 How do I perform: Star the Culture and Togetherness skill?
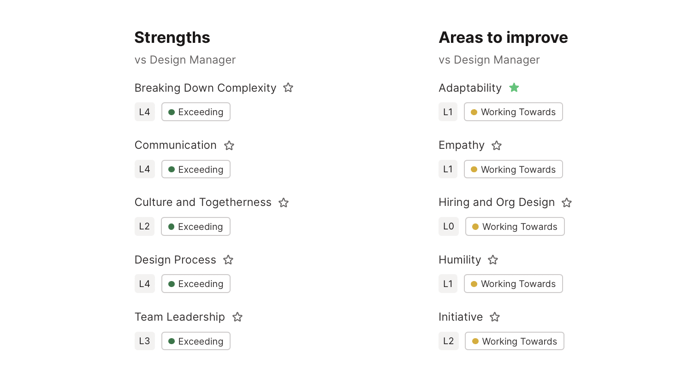[x=283, y=202]
